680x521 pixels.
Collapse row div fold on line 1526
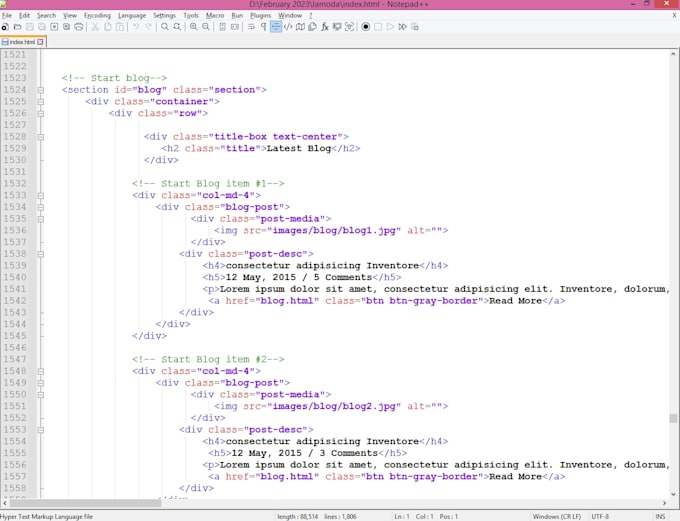(x=40, y=113)
